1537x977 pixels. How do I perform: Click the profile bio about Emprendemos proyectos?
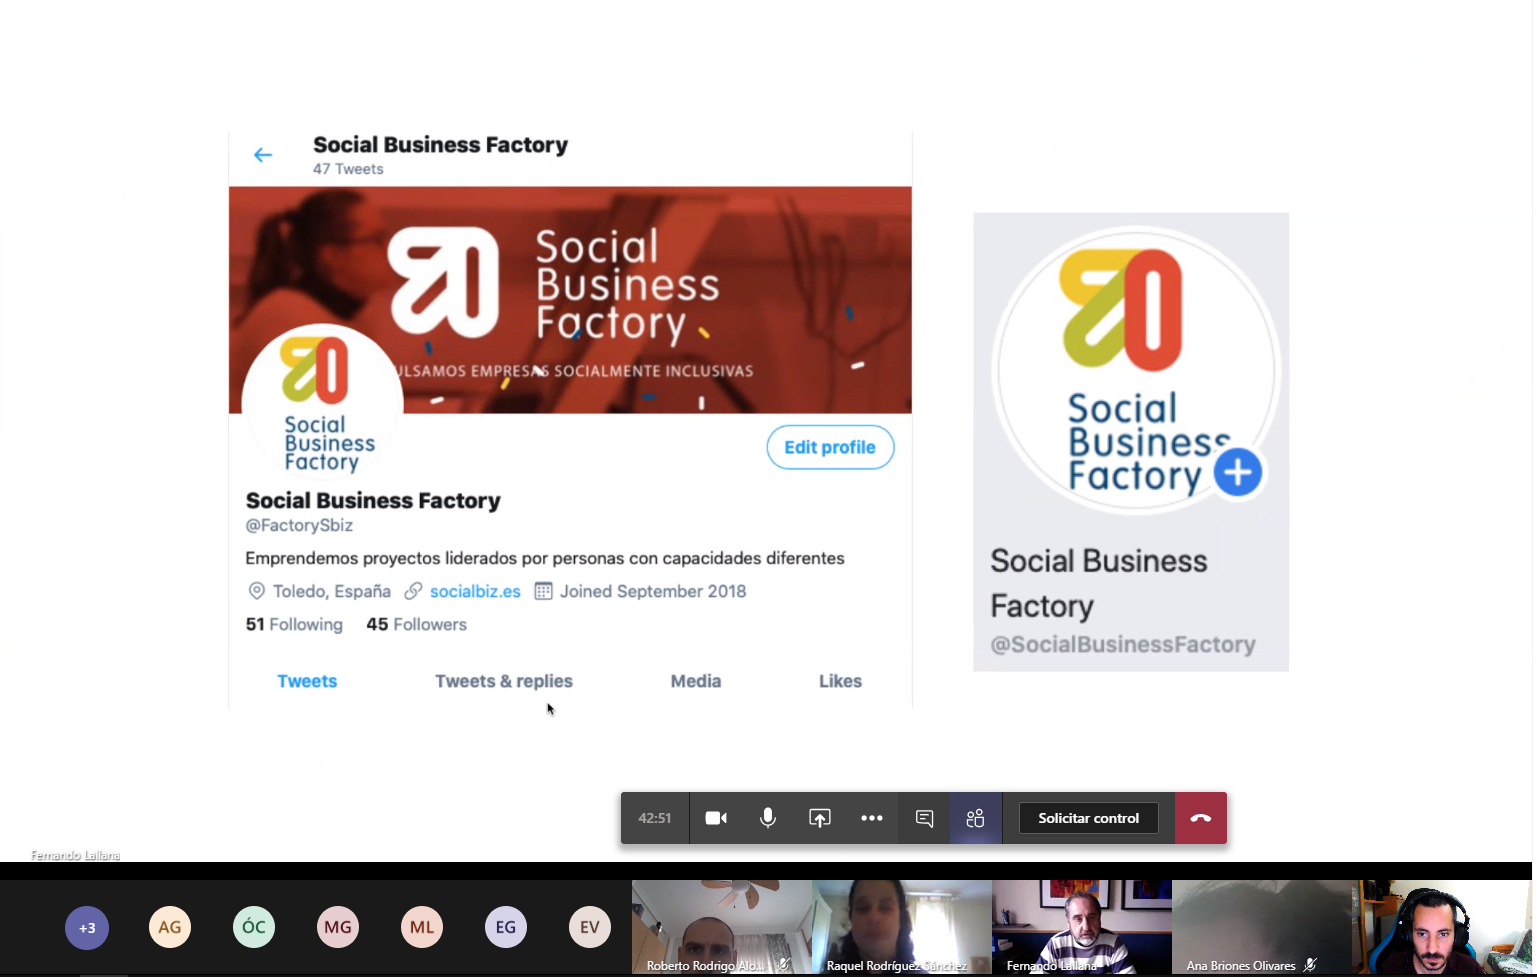click(545, 558)
